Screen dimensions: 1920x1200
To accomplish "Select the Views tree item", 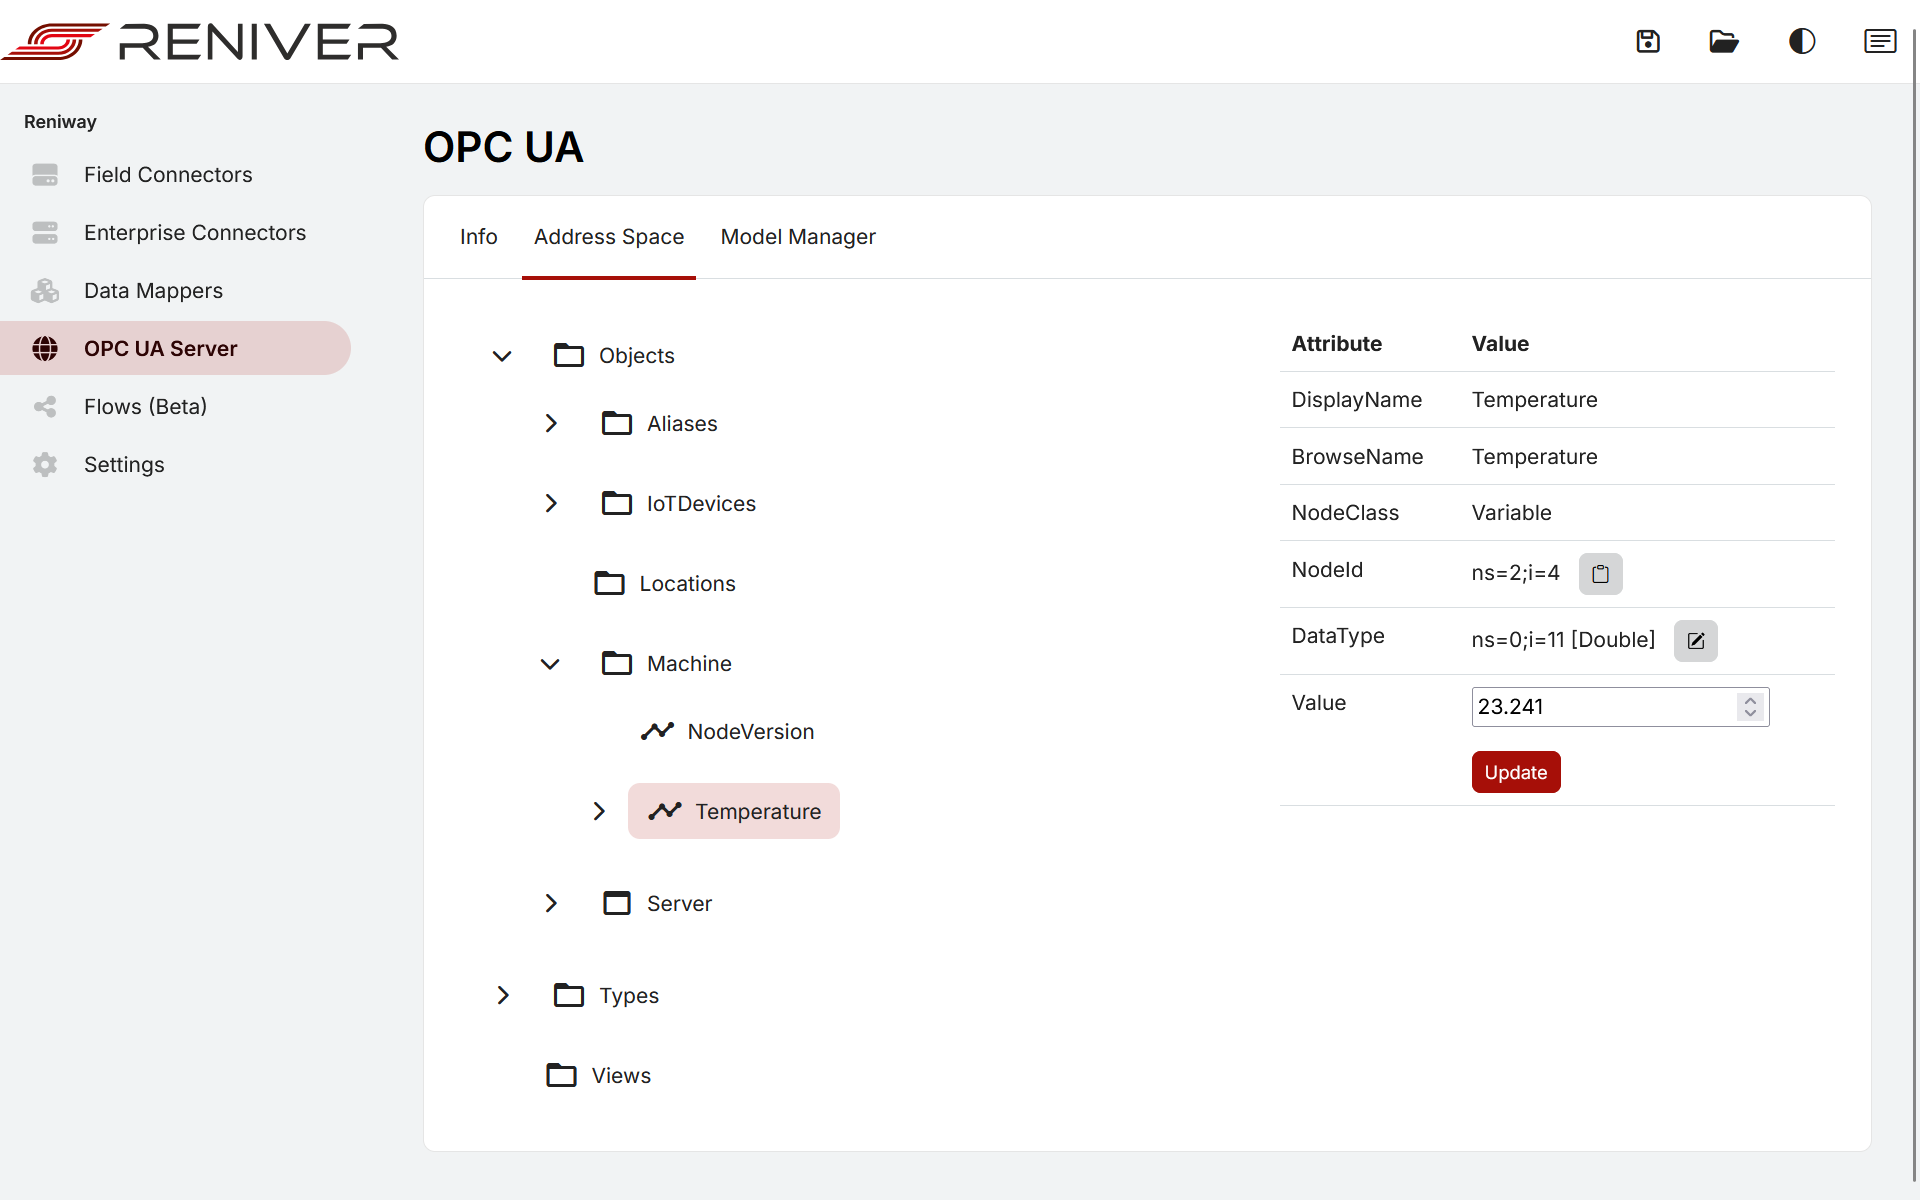I will point(599,1076).
